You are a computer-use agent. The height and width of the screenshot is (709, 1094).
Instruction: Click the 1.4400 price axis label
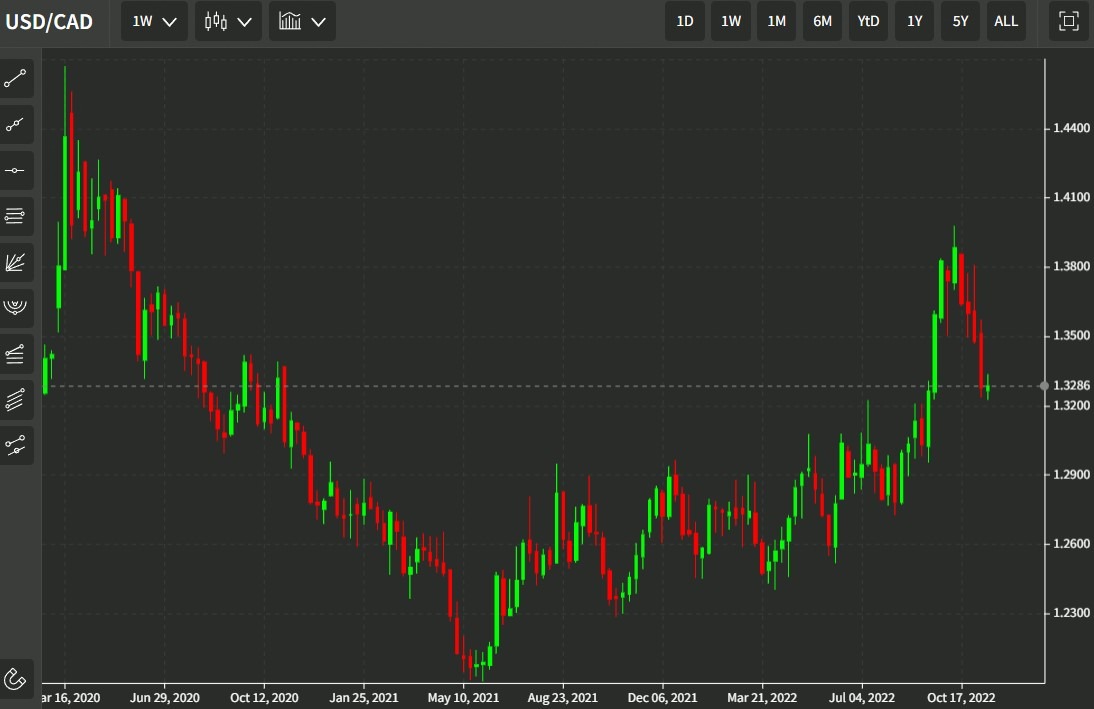tap(1071, 128)
